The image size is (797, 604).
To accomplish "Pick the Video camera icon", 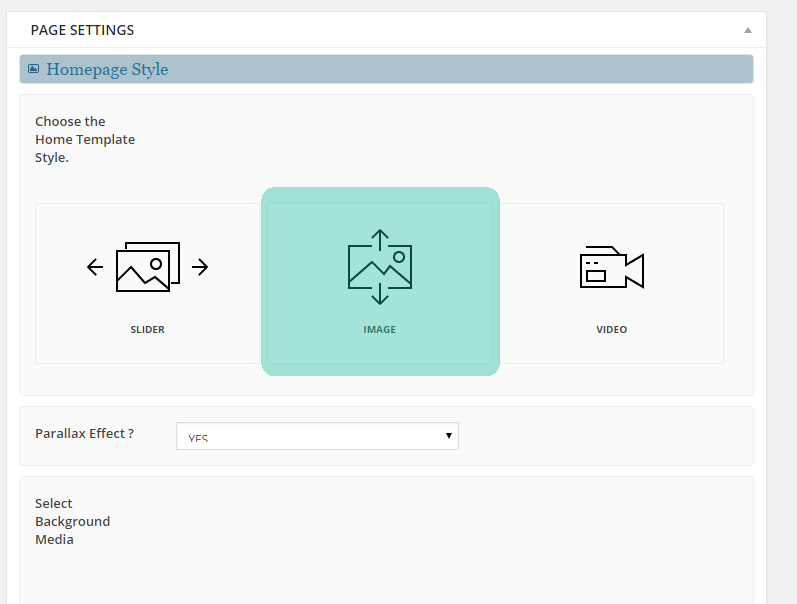I will click(x=611, y=268).
